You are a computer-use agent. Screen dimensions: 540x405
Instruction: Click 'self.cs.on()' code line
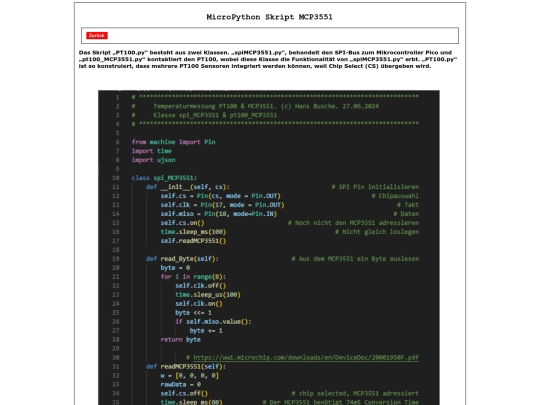(182, 222)
